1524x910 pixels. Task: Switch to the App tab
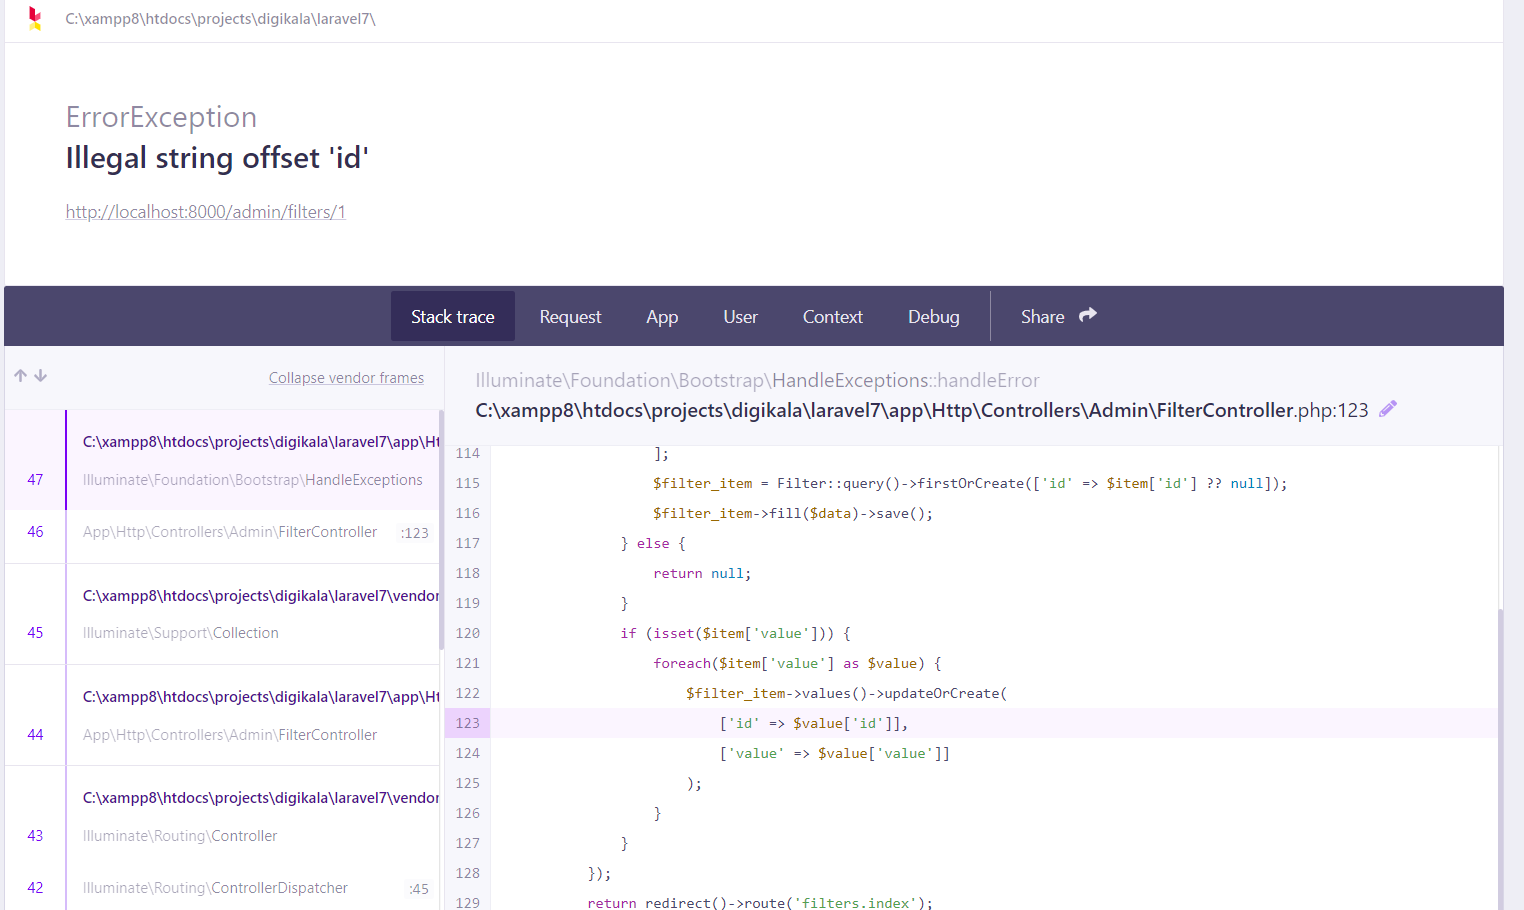coord(662,316)
